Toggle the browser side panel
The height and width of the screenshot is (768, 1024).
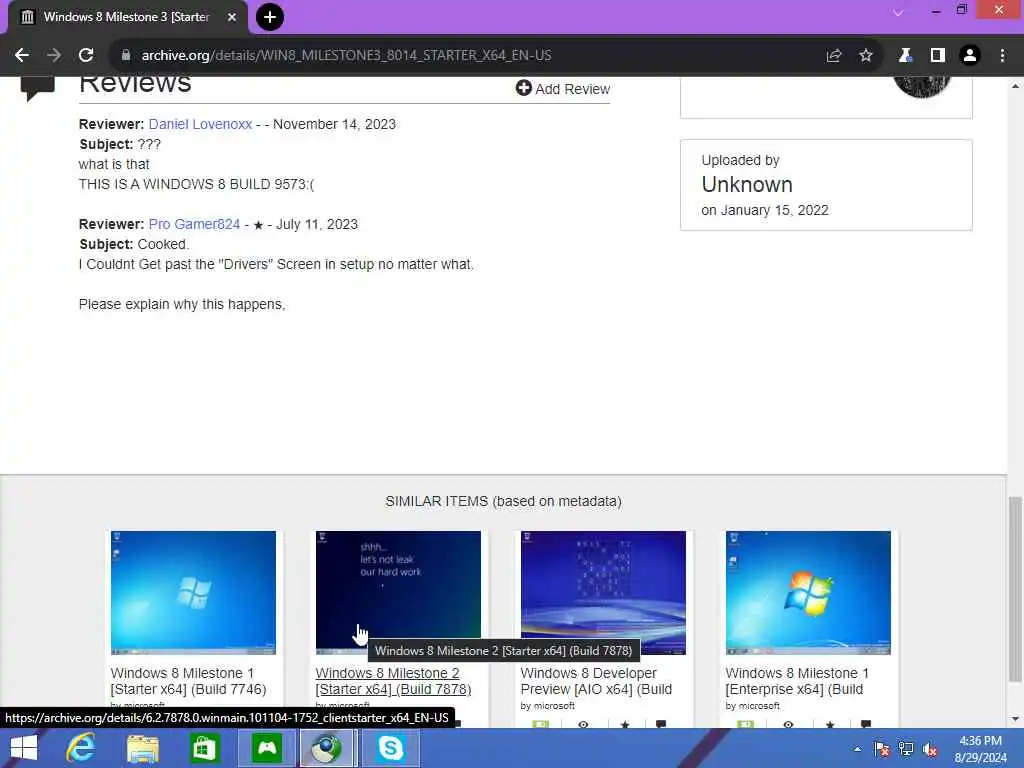[x=938, y=56]
